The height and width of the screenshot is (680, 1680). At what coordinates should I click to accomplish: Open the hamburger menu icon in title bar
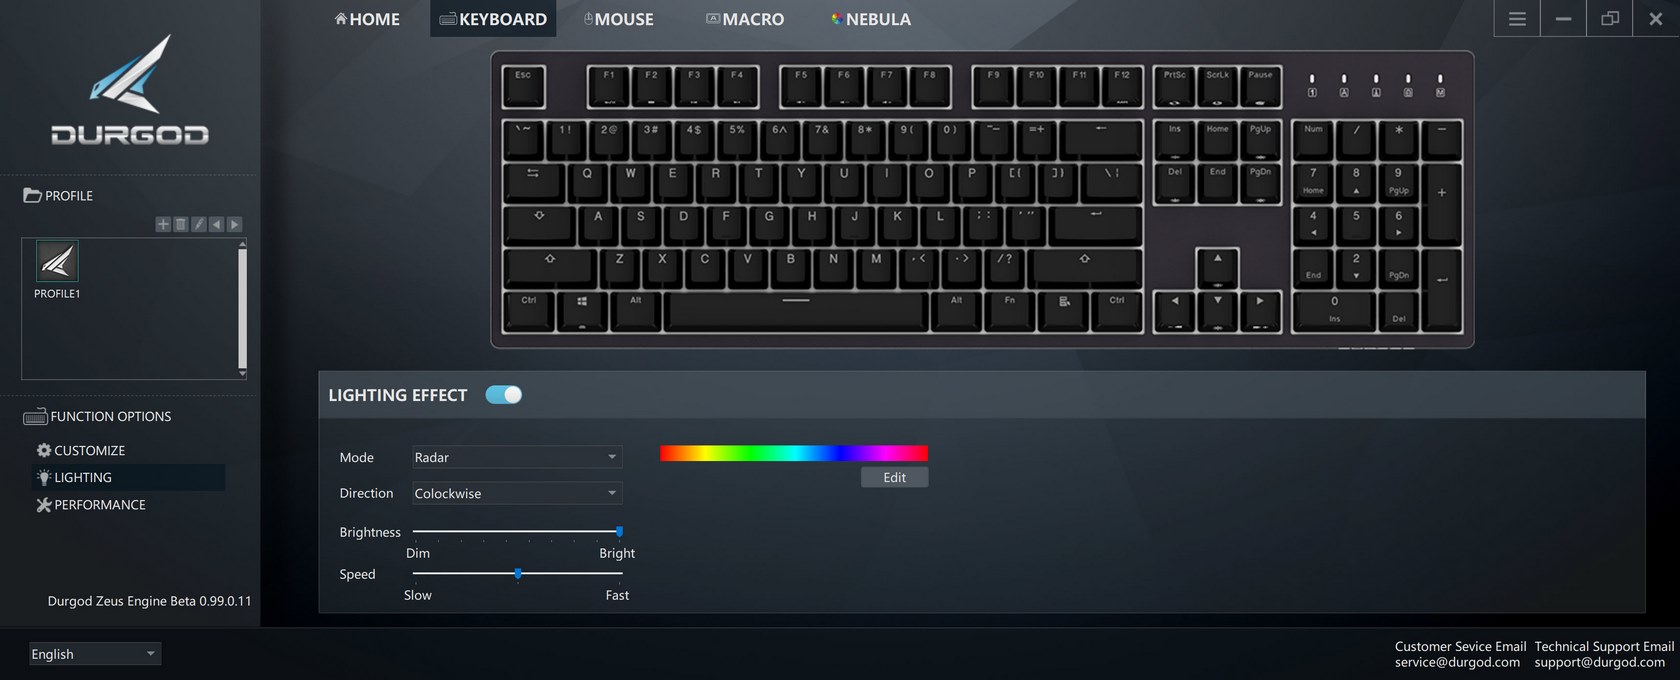point(1517,19)
